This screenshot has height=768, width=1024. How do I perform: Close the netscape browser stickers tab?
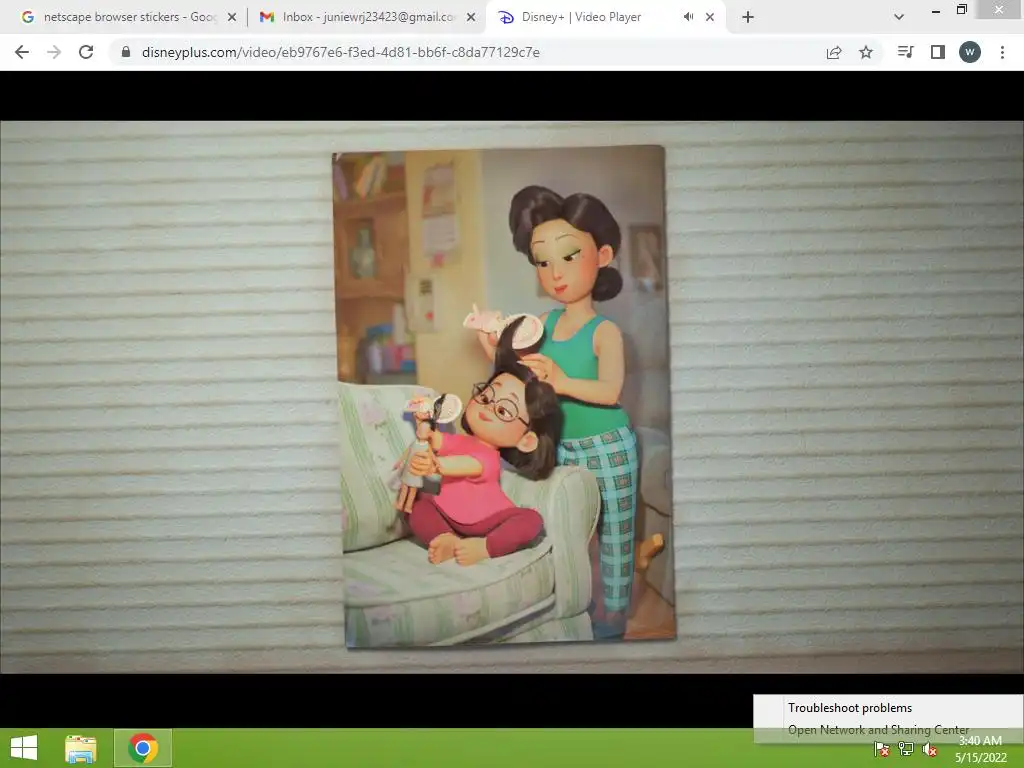[x=232, y=17]
